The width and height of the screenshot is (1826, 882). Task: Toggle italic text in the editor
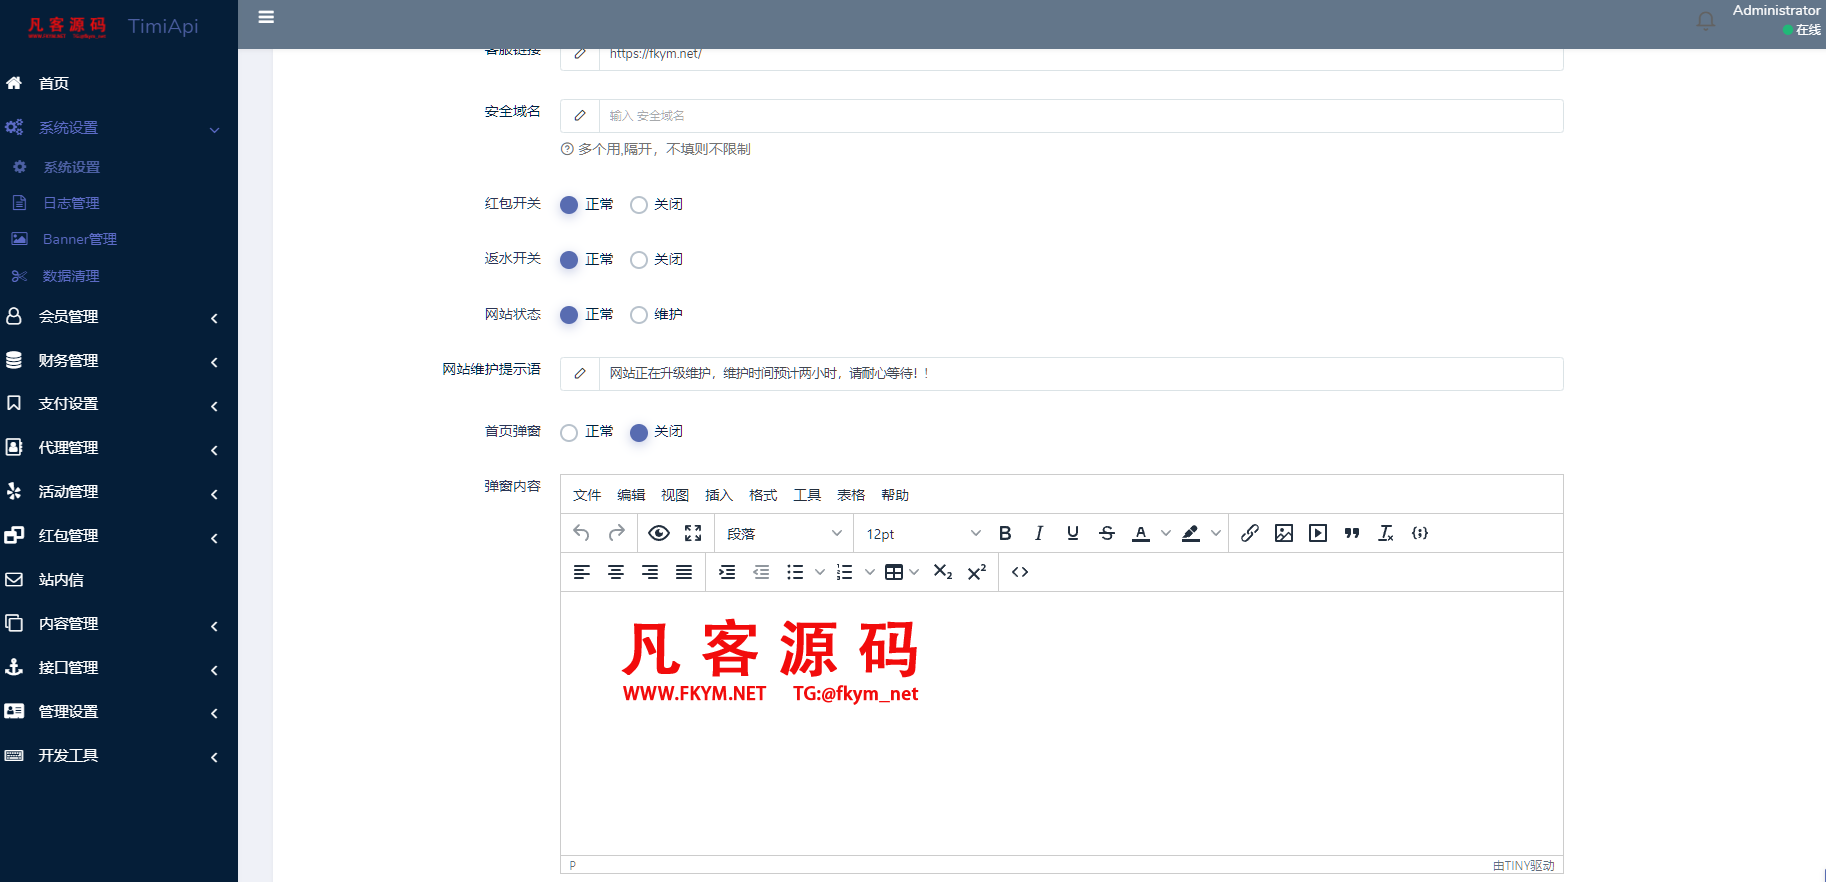[1039, 534]
